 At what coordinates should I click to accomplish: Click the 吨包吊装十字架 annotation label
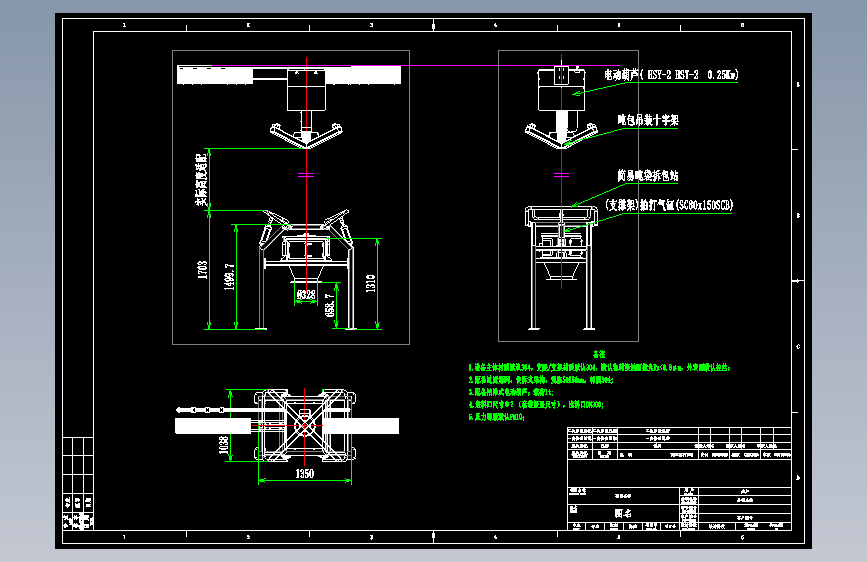(x=647, y=120)
